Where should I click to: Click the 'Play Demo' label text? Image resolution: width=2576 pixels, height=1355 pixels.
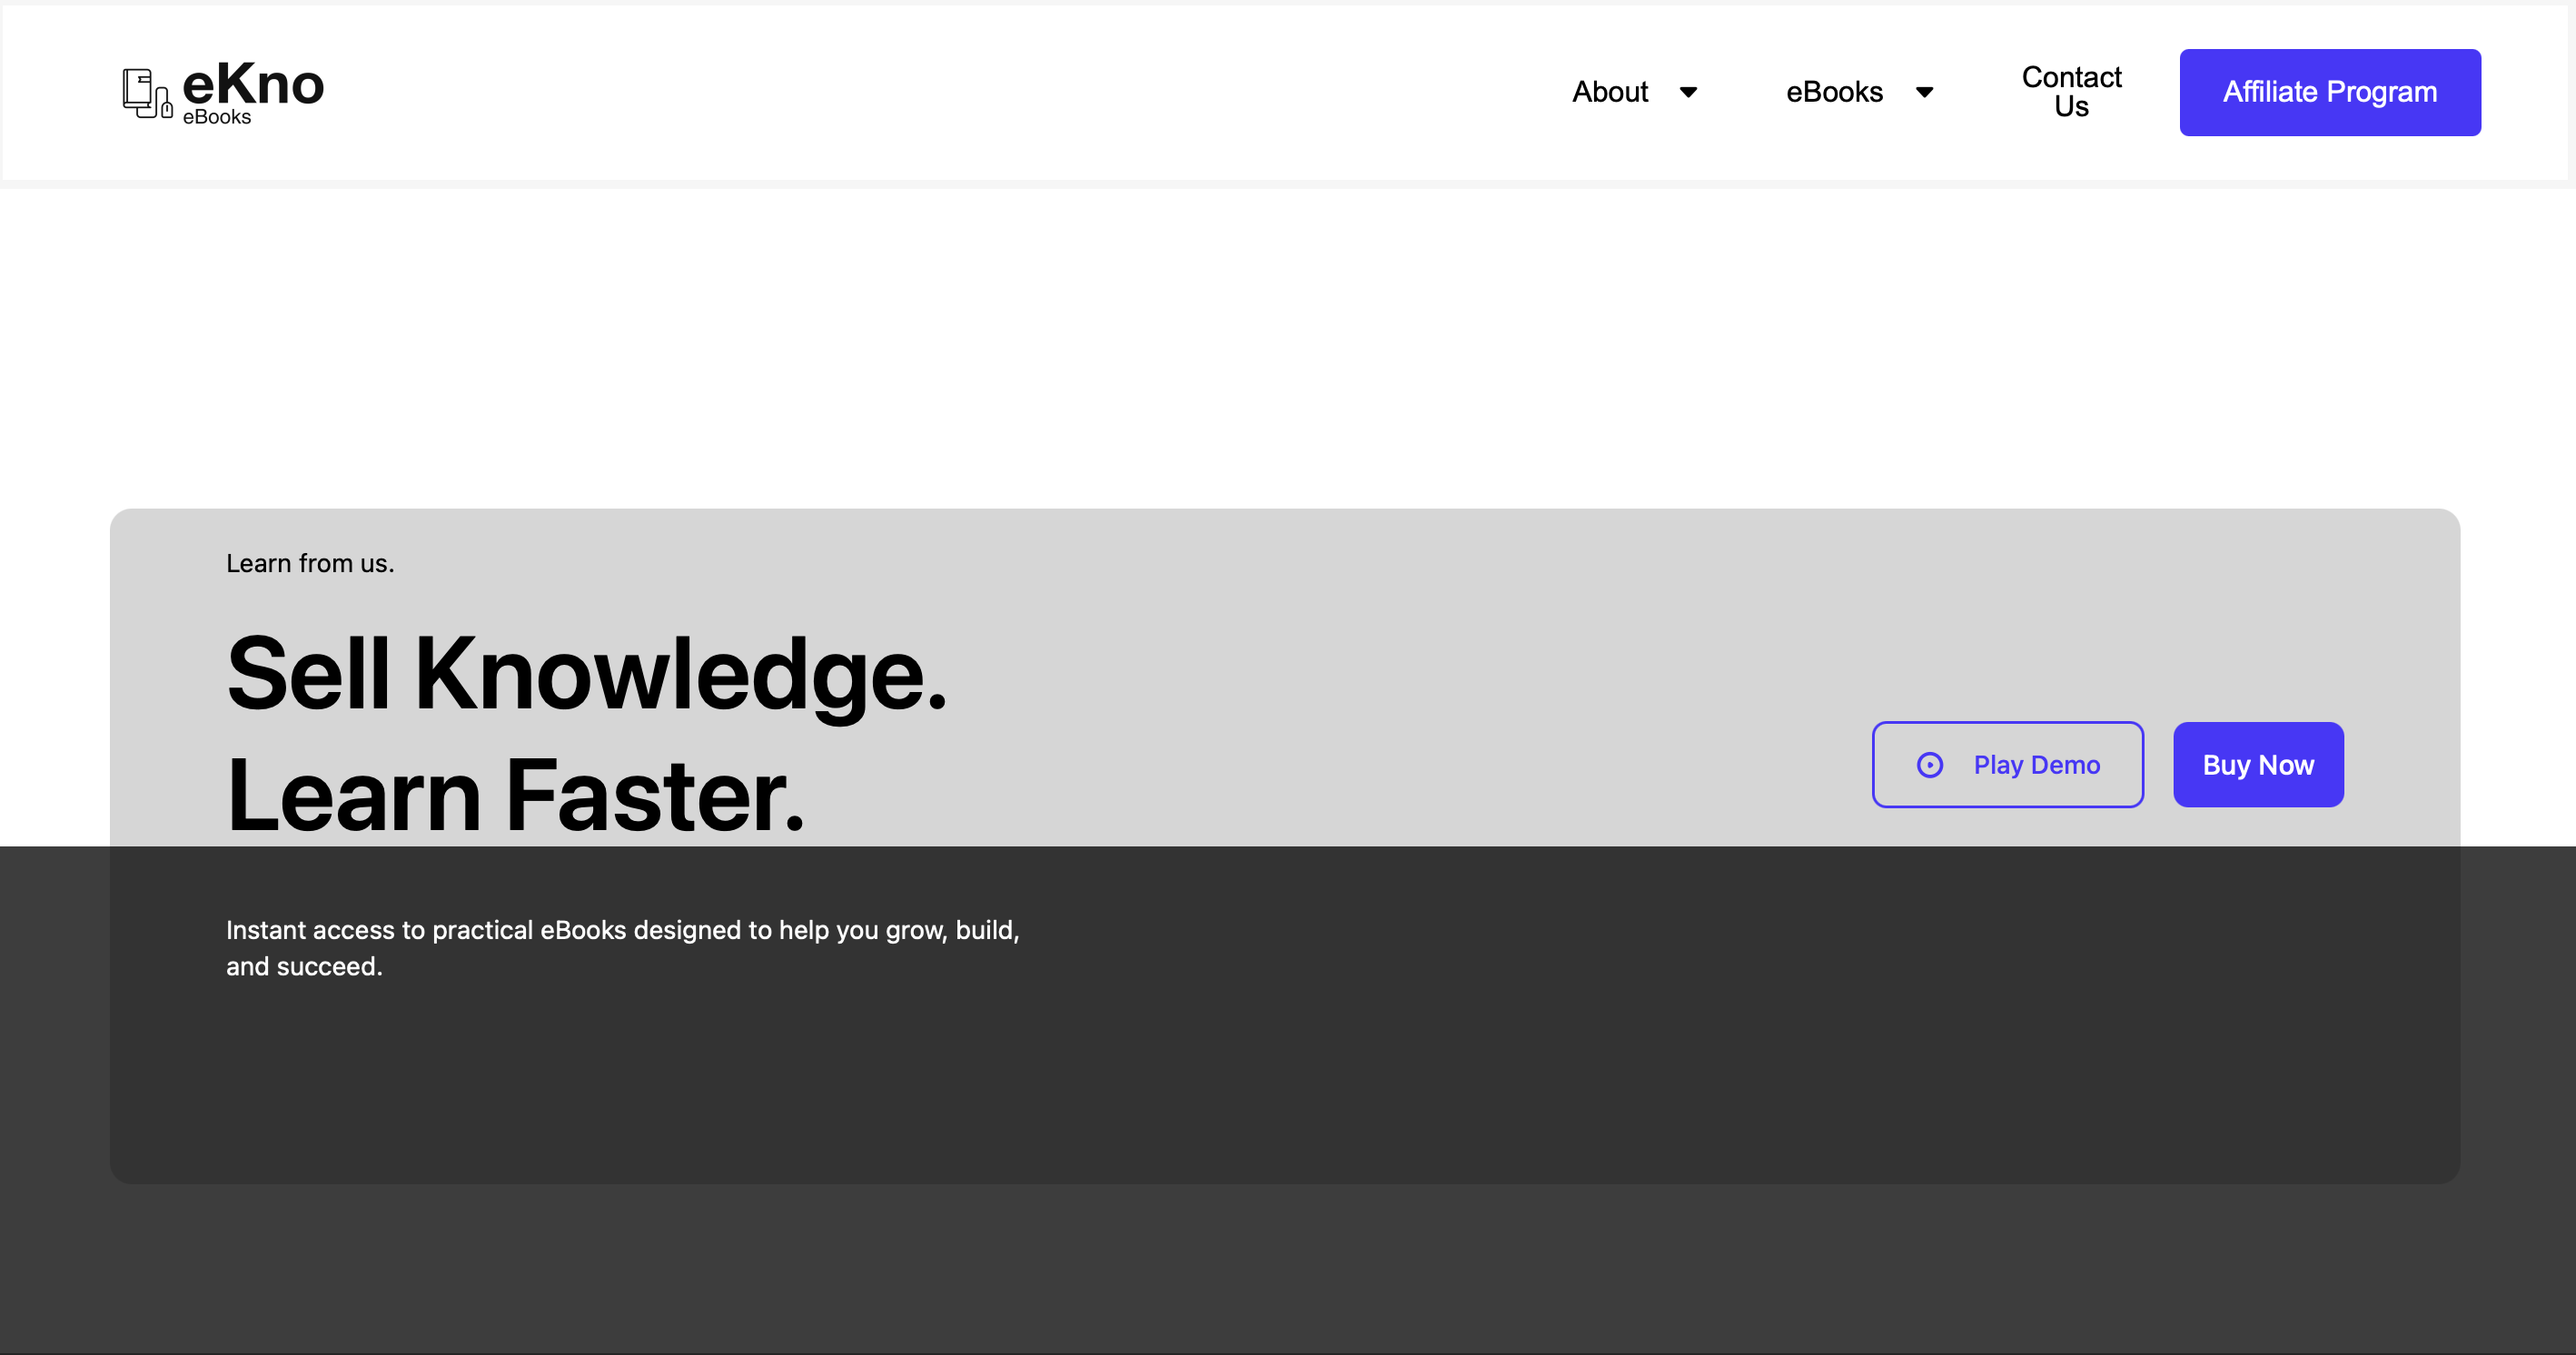pos(2036,765)
